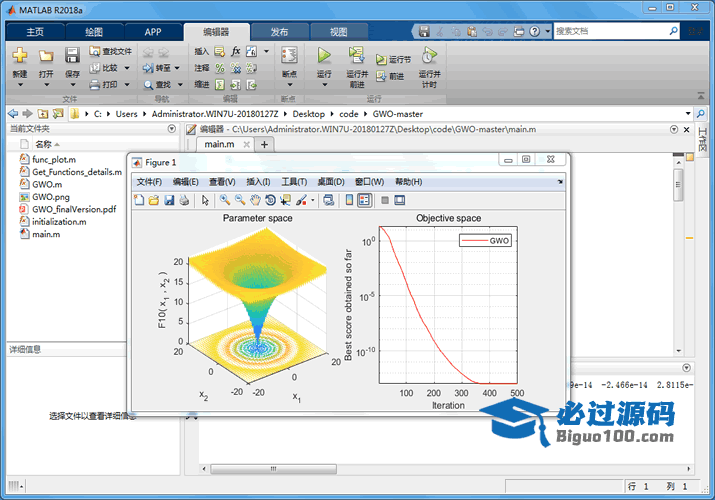This screenshot has height=500, width=715.
Task: Insert function with the fx icon
Action: [x=236, y=51]
